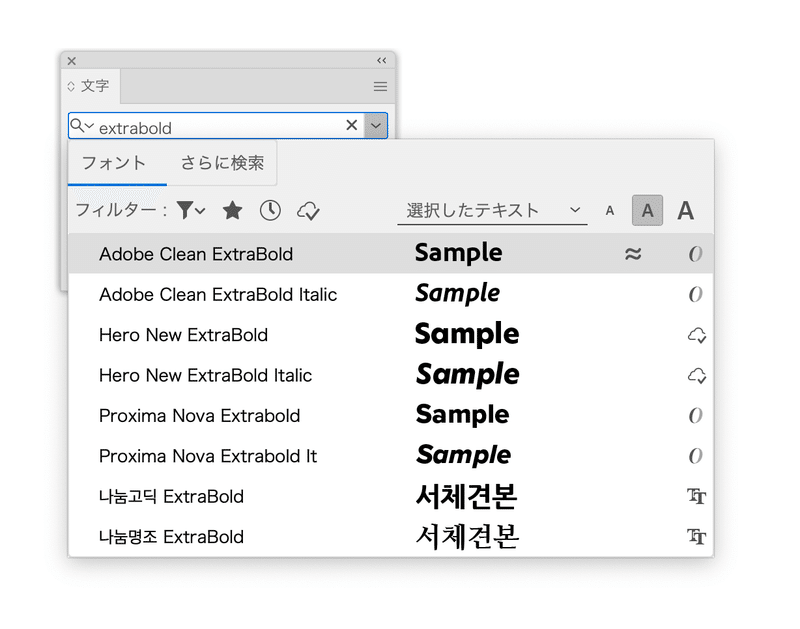Screen dimensions: 800x629
Task: Click Sample preview of Hero New ExtraBold Italic
Action: click(x=467, y=375)
